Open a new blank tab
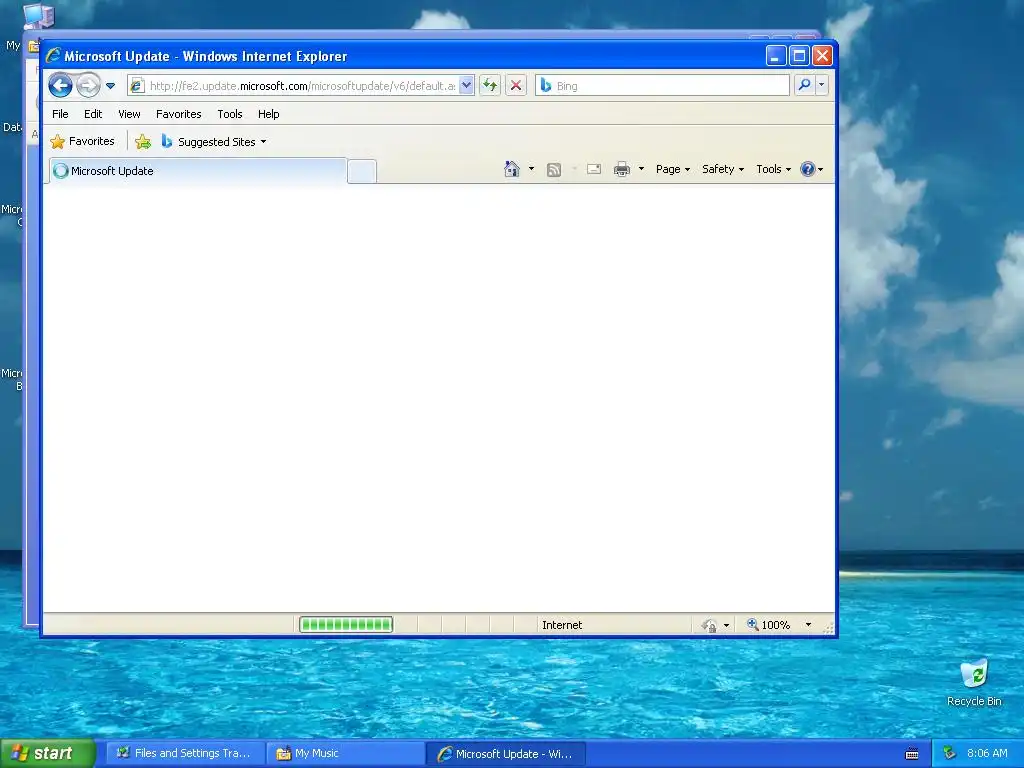The height and width of the screenshot is (768, 1024). click(x=362, y=171)
